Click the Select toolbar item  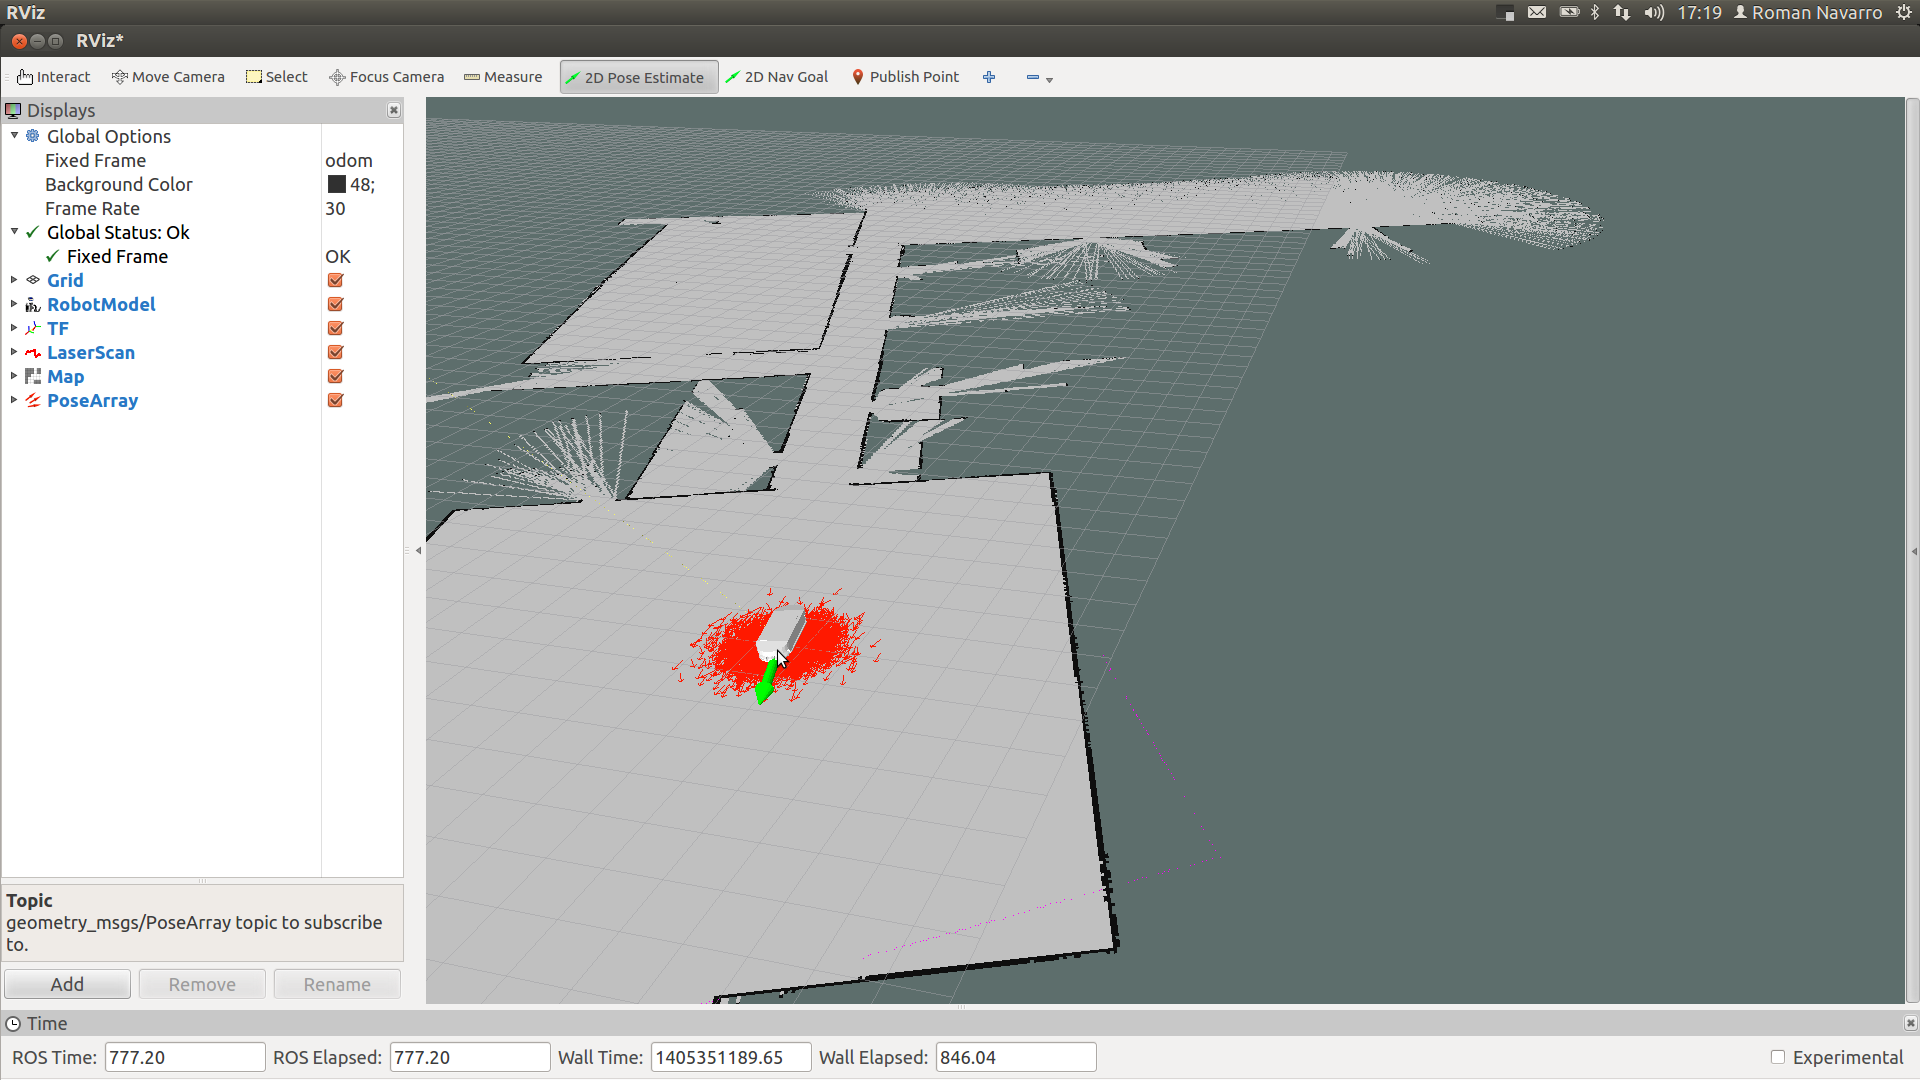(277, 77)
